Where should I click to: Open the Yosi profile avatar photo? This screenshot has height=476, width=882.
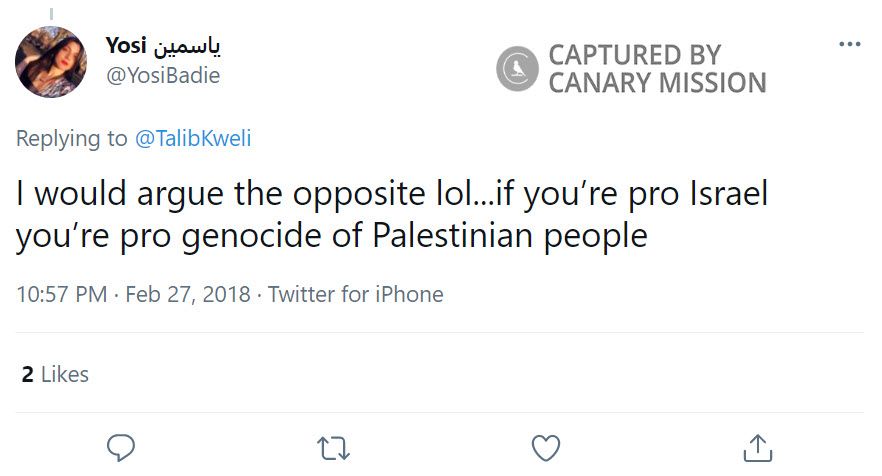coord(51,62)
